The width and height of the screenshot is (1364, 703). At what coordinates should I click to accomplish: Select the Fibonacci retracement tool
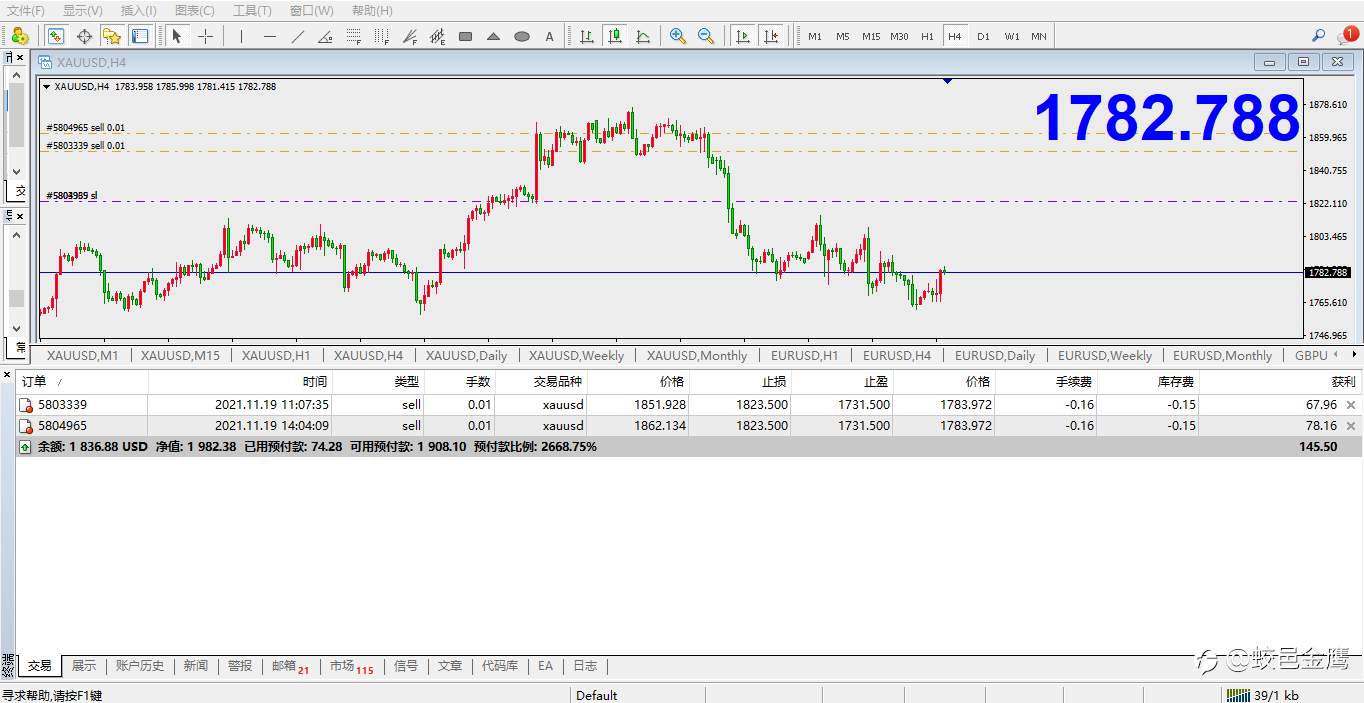[353, 36]
